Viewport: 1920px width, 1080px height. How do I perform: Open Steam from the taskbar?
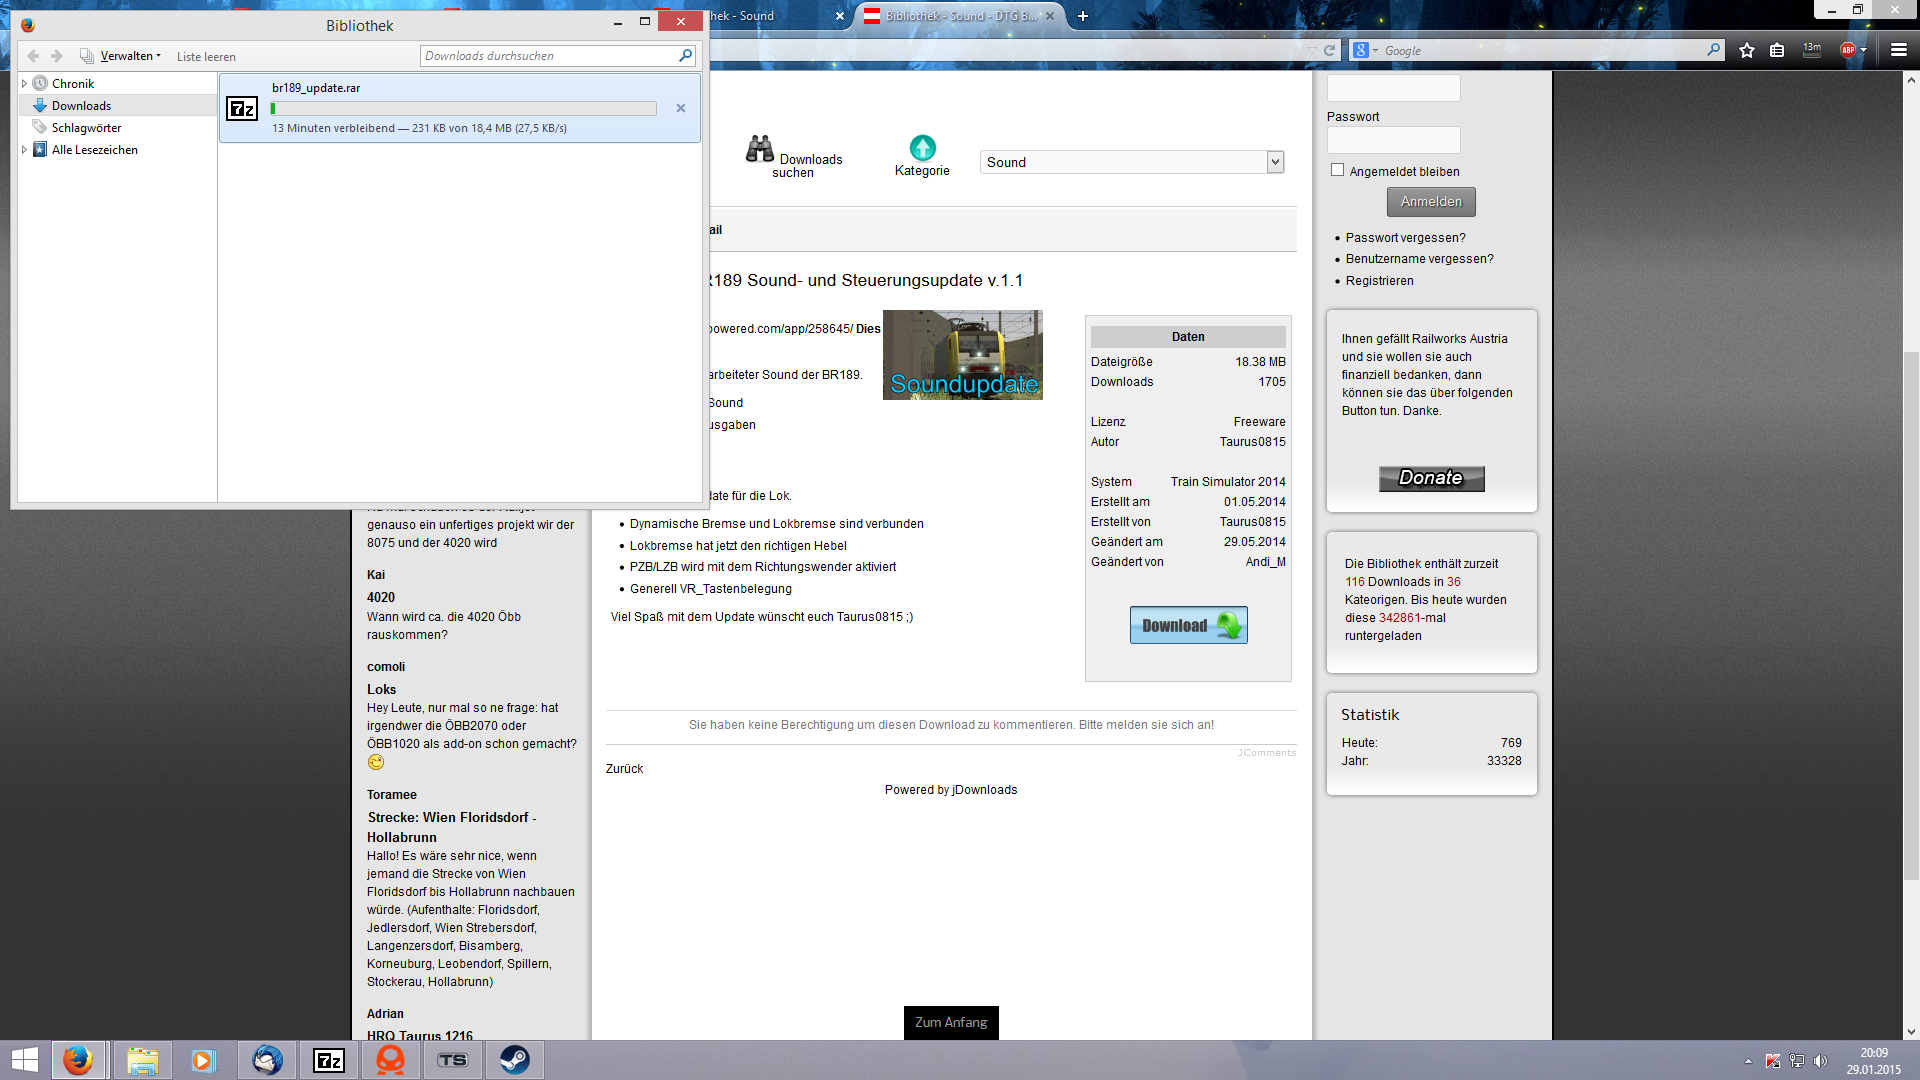pyautogui.click(x=515, y=1060)
